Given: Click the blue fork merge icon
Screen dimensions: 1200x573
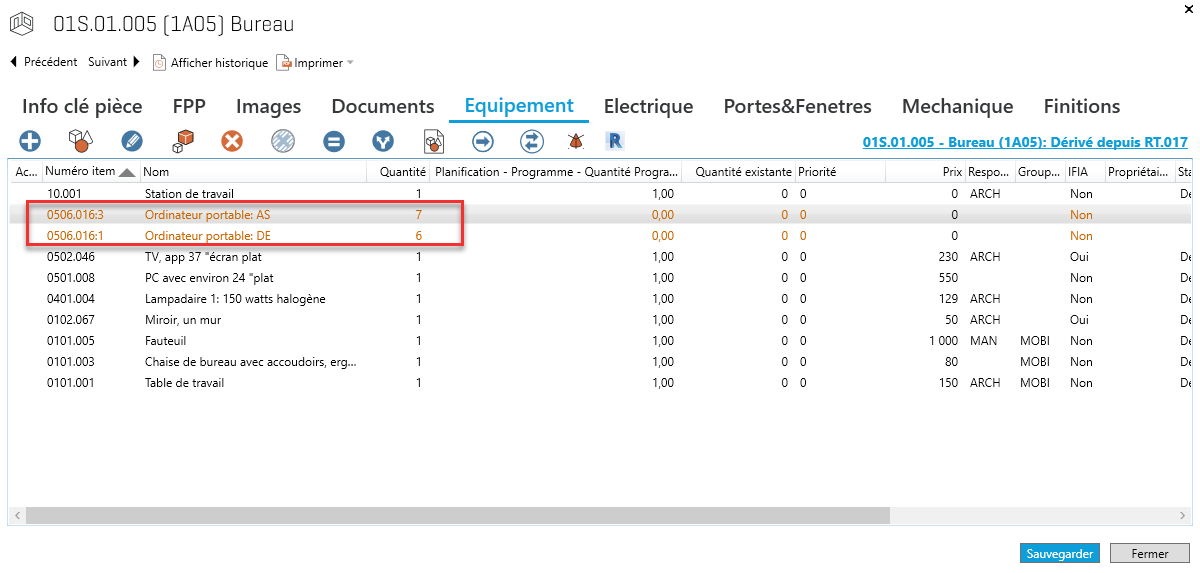Looking at the screenshot, I should point(383,142).
